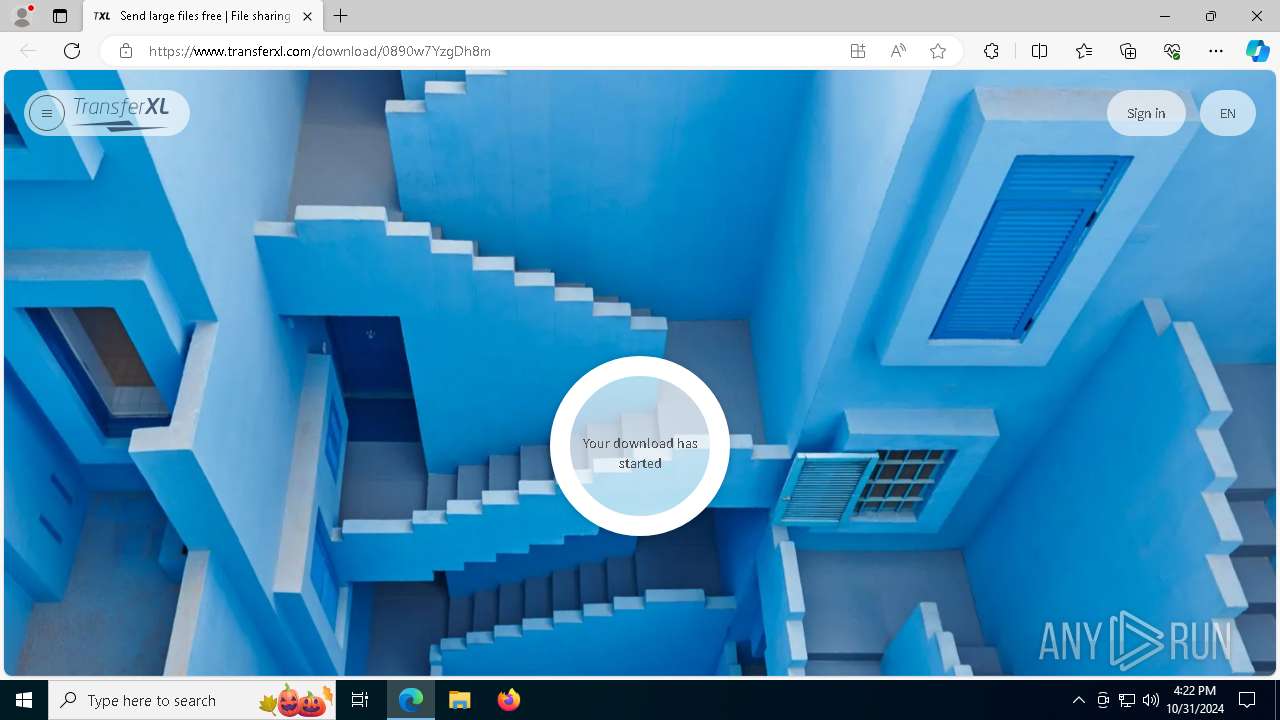Open the Favorites list

point(1084,51)
